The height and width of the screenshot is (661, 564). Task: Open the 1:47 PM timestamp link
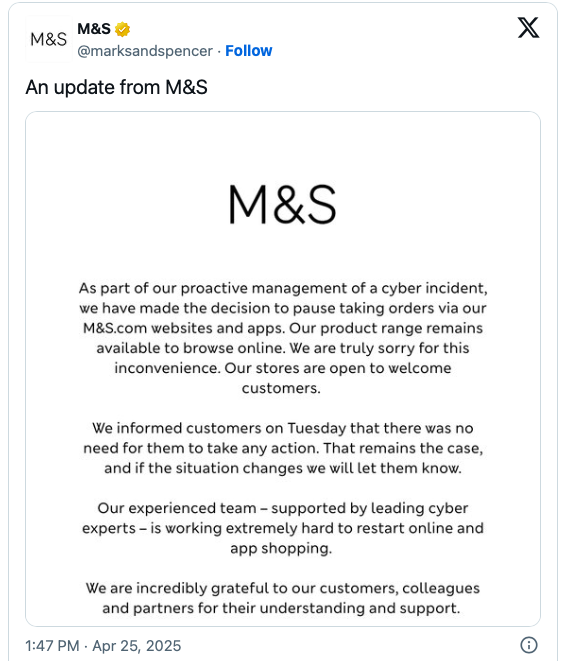(52, 645)
